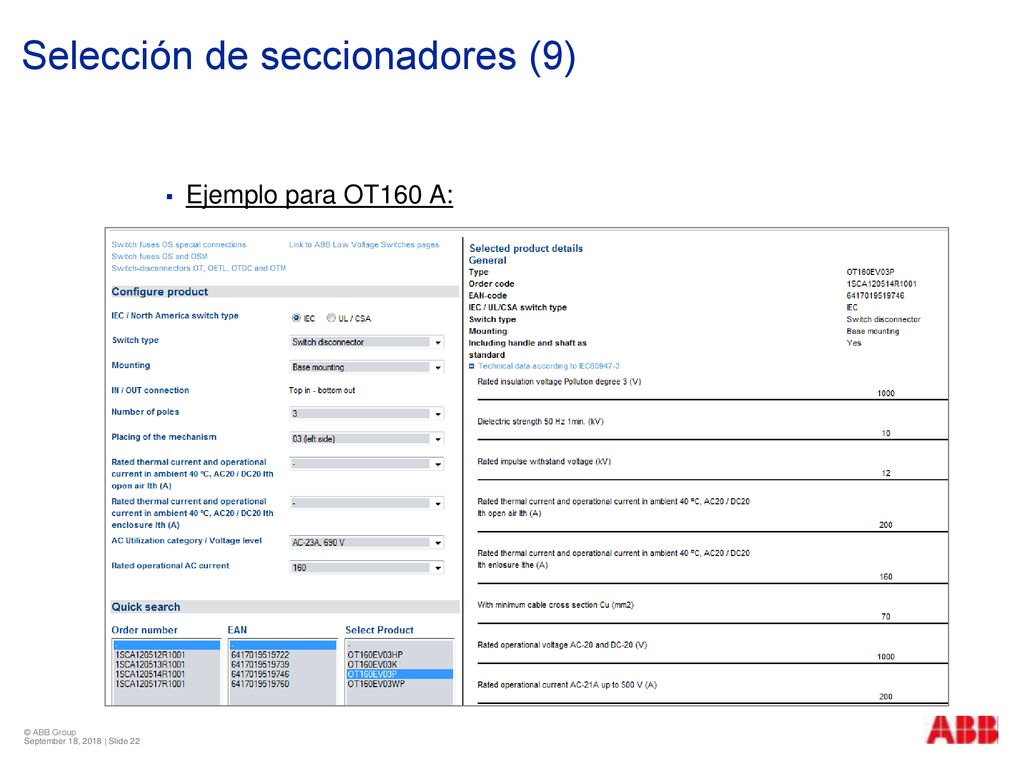This screenshot has width=1024, height=768.
Task: Select order number 1SCA120513R1001 in list
Action: coord(150,665)
